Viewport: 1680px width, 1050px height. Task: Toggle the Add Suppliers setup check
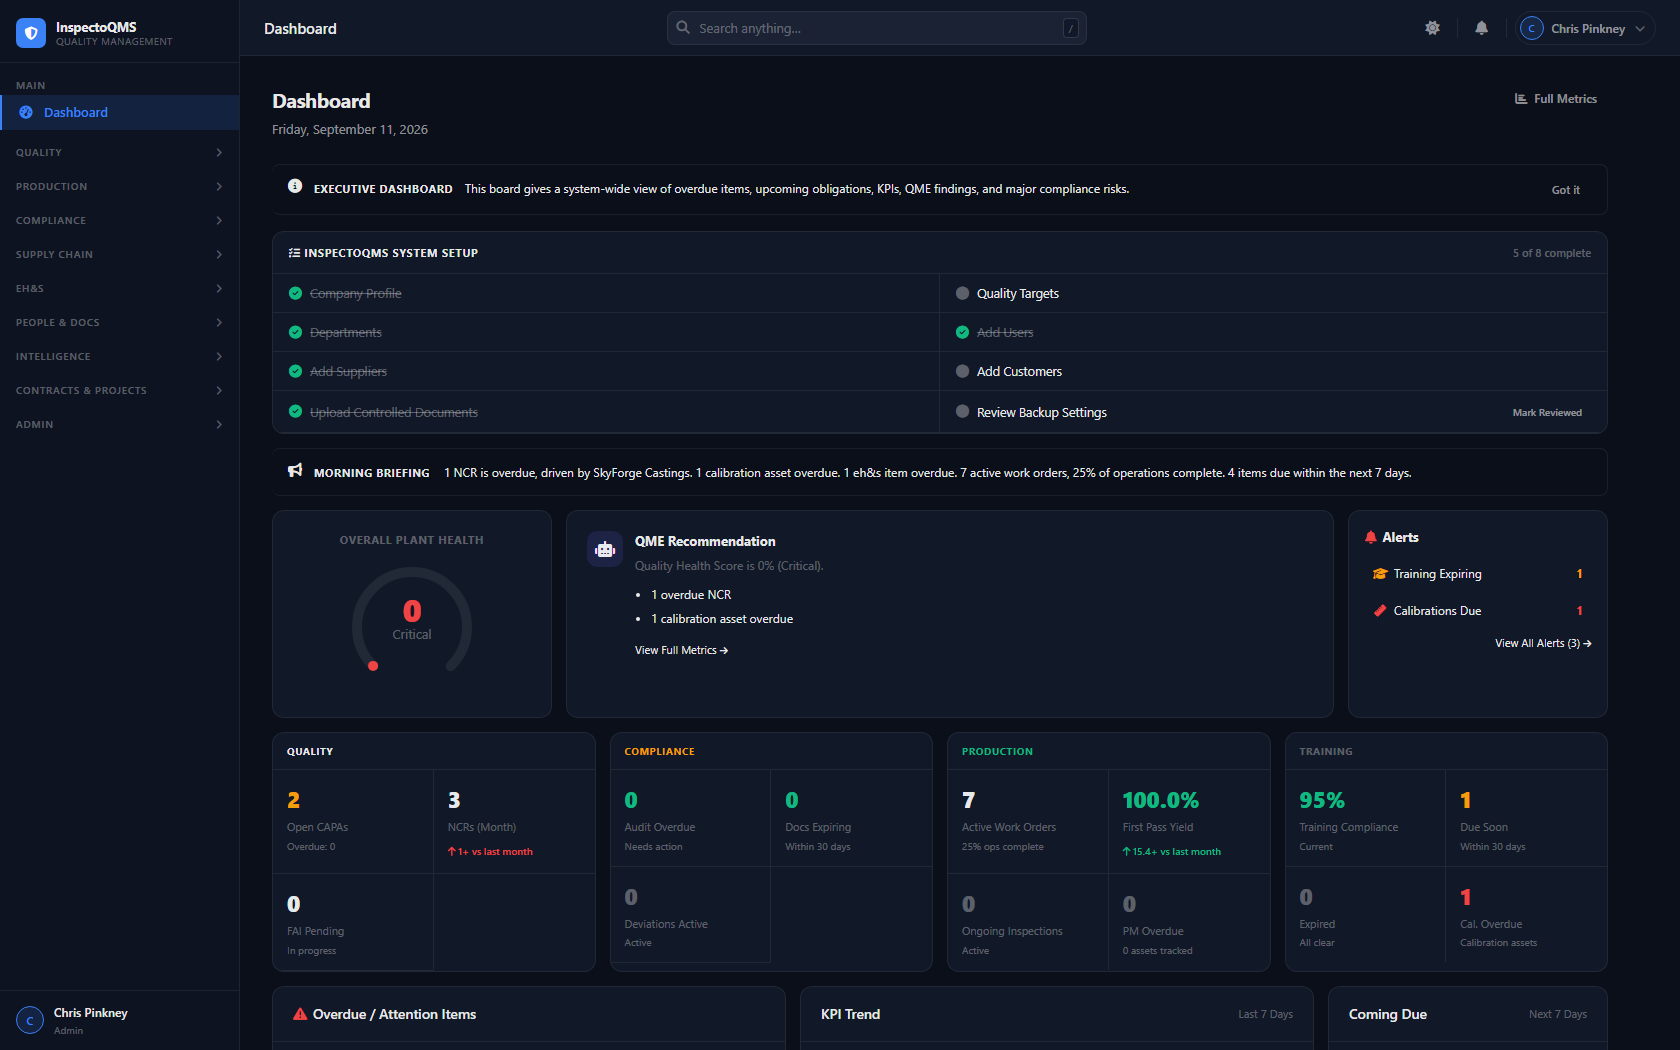pyautogui.click(x=295, y=371)
